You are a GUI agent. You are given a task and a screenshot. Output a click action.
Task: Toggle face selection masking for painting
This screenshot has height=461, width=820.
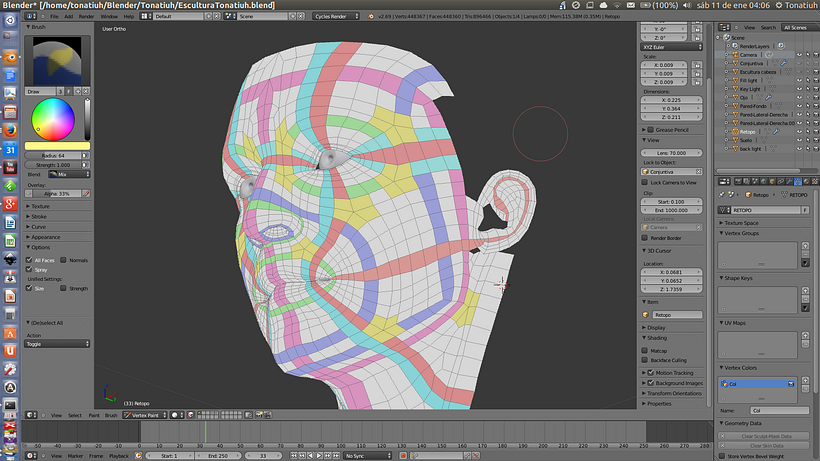[x=191, y=415]
